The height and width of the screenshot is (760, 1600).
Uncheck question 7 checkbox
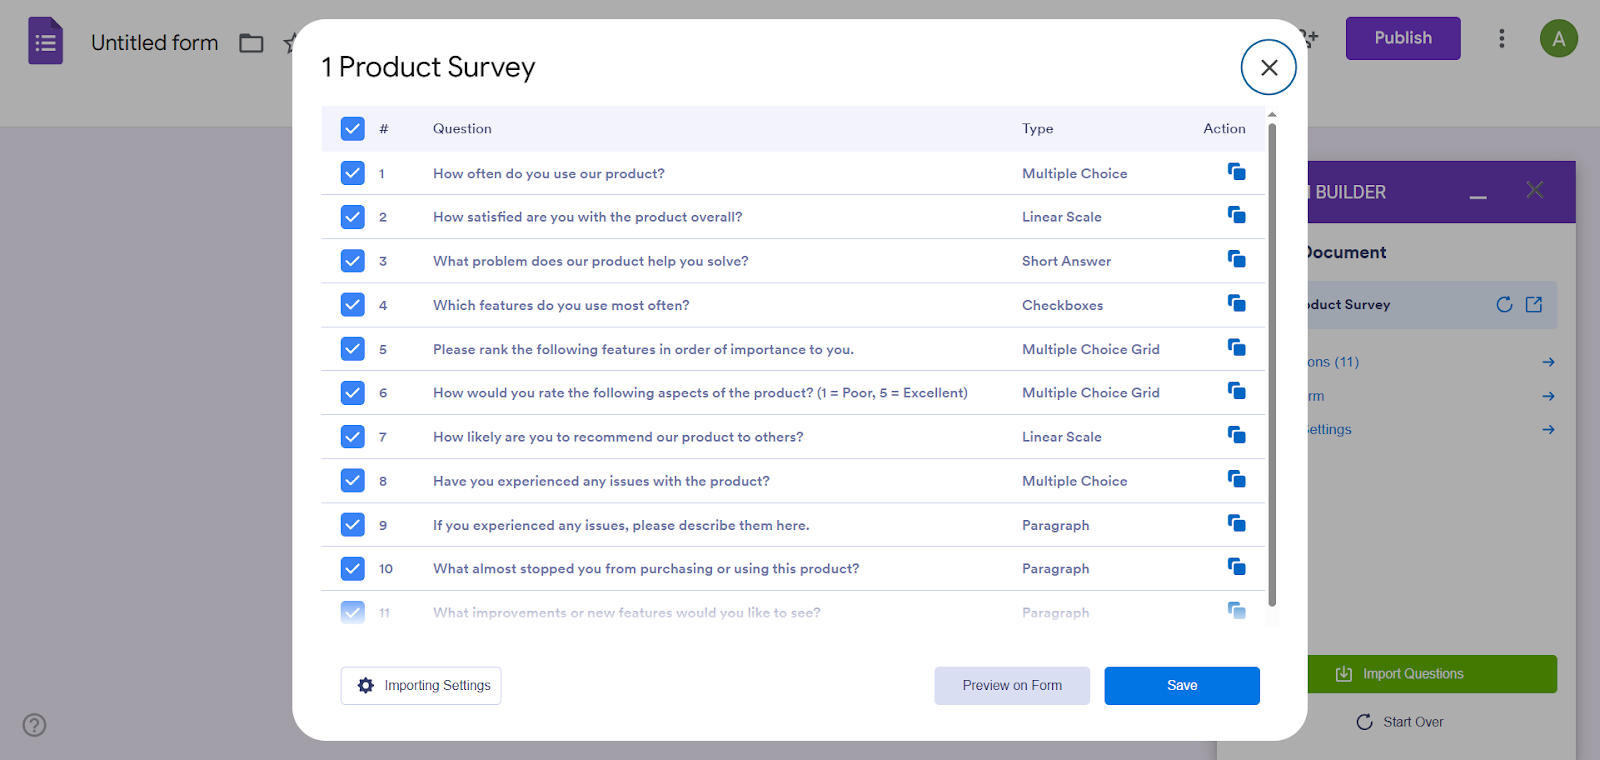(353, 437)
